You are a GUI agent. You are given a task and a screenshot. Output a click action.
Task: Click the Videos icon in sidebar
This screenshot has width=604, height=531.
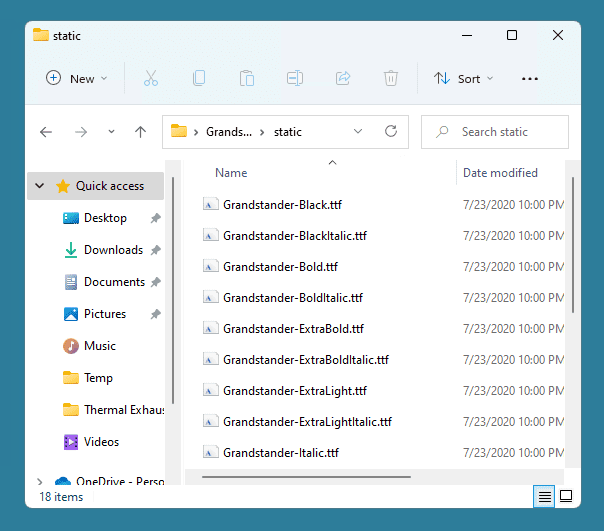click(x=71, y=442)
